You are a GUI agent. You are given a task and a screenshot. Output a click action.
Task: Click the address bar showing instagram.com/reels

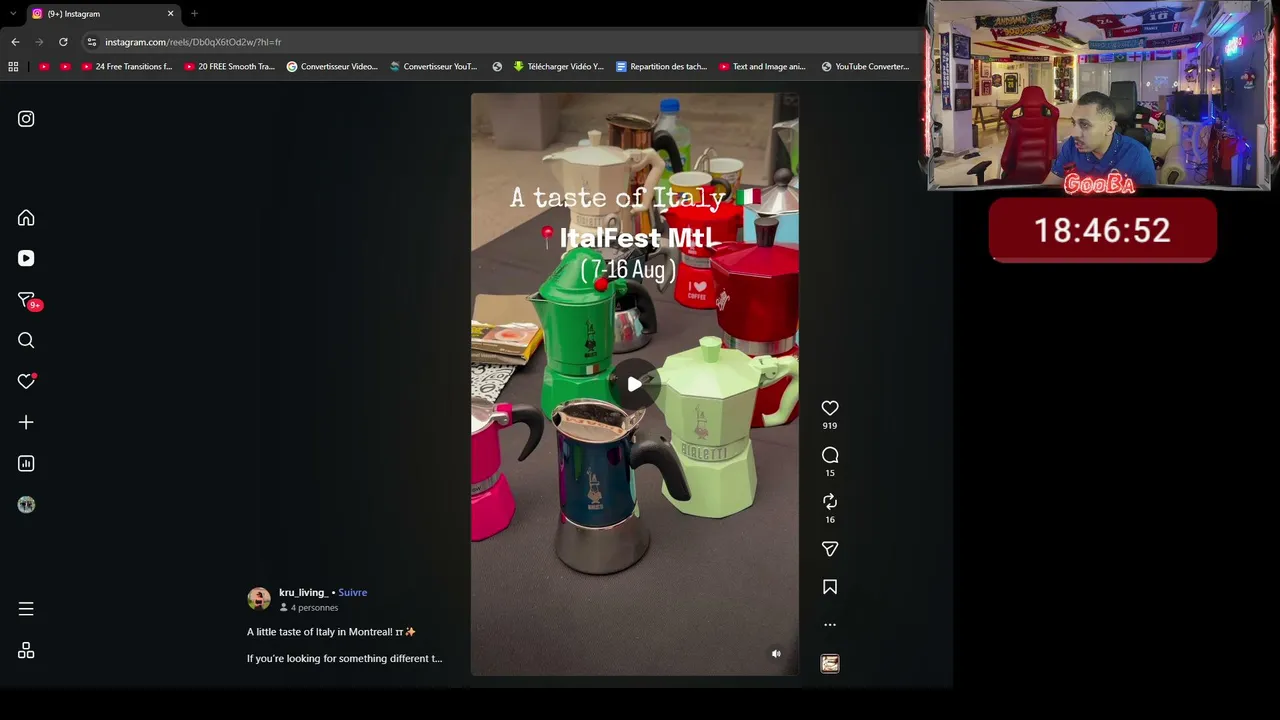click(500, 42)
